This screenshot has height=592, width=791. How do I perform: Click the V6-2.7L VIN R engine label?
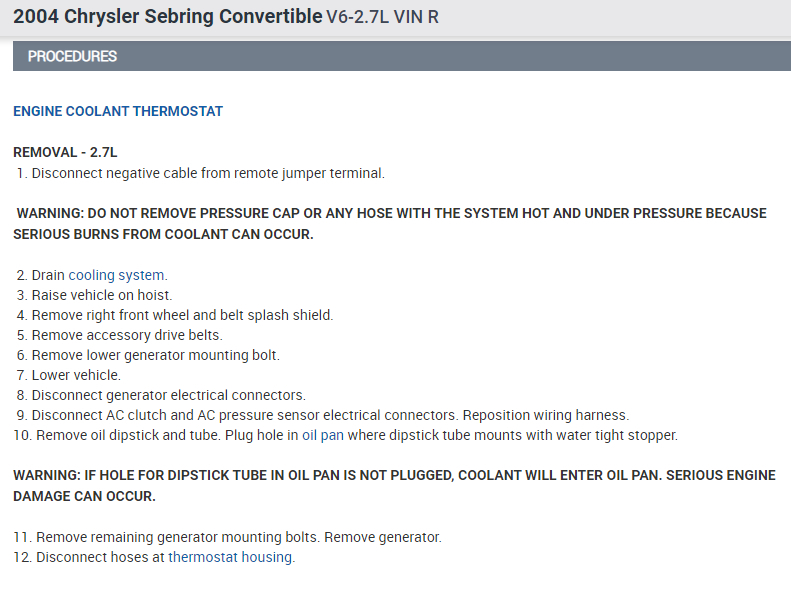coord(382,19)
